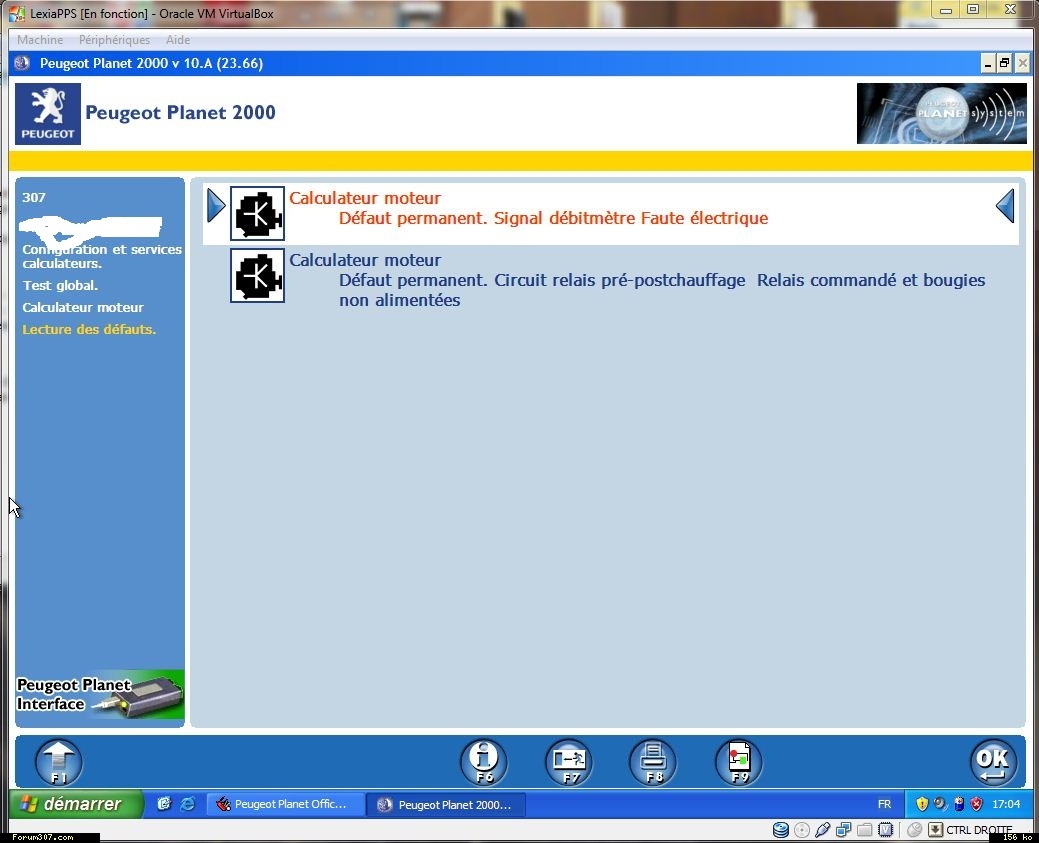Click engine icon beside pré-postchauffage relay fault

tap(257, 275)
